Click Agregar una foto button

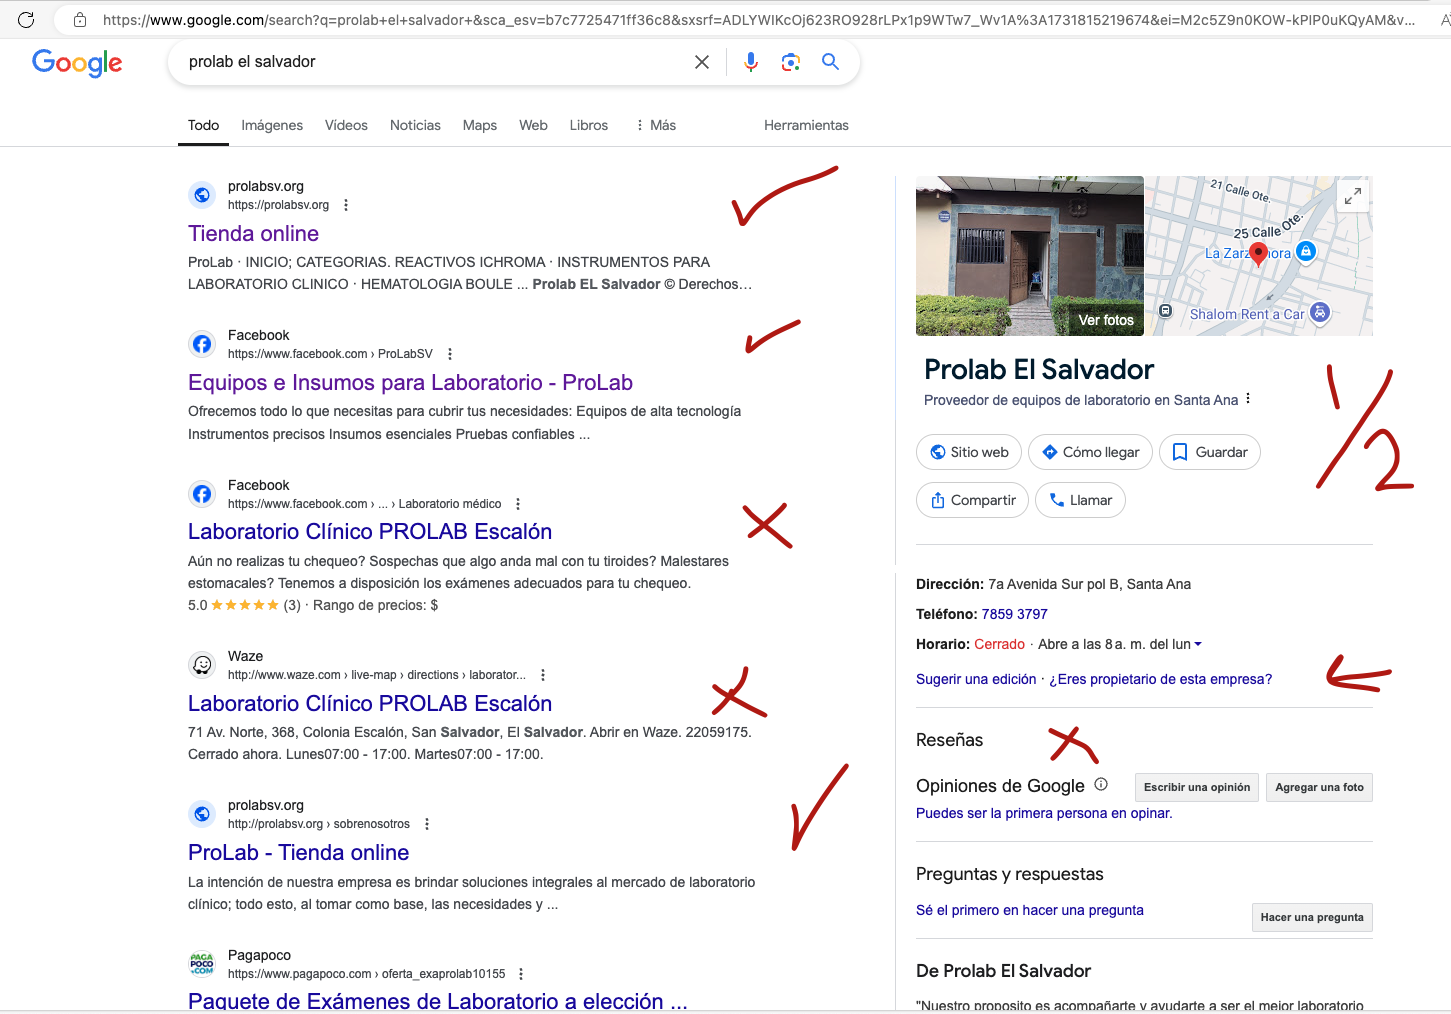1319,787
